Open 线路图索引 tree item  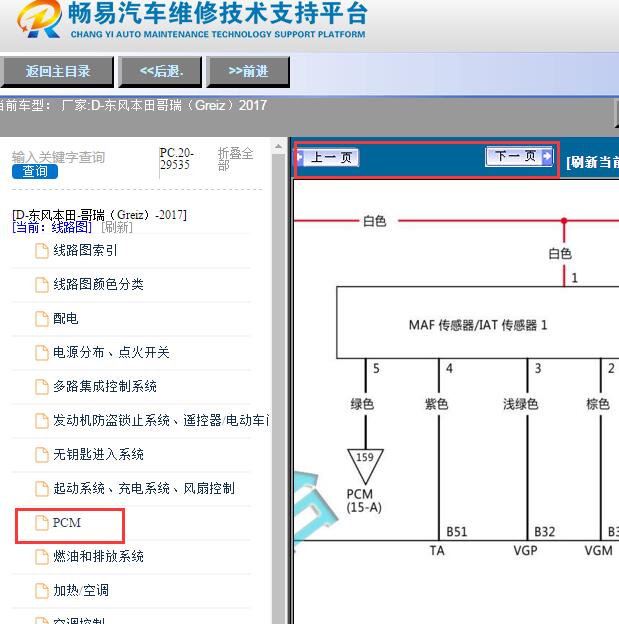[85, 250]
